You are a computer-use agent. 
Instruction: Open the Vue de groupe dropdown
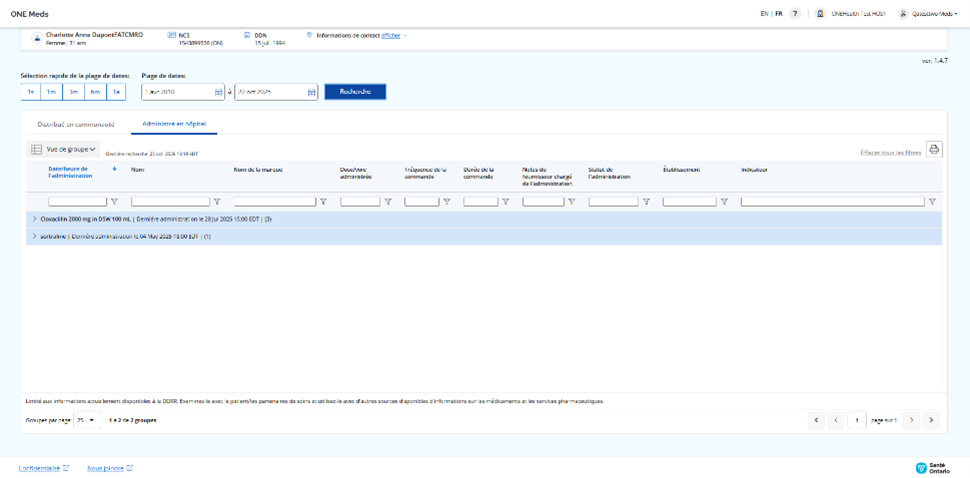64,150
